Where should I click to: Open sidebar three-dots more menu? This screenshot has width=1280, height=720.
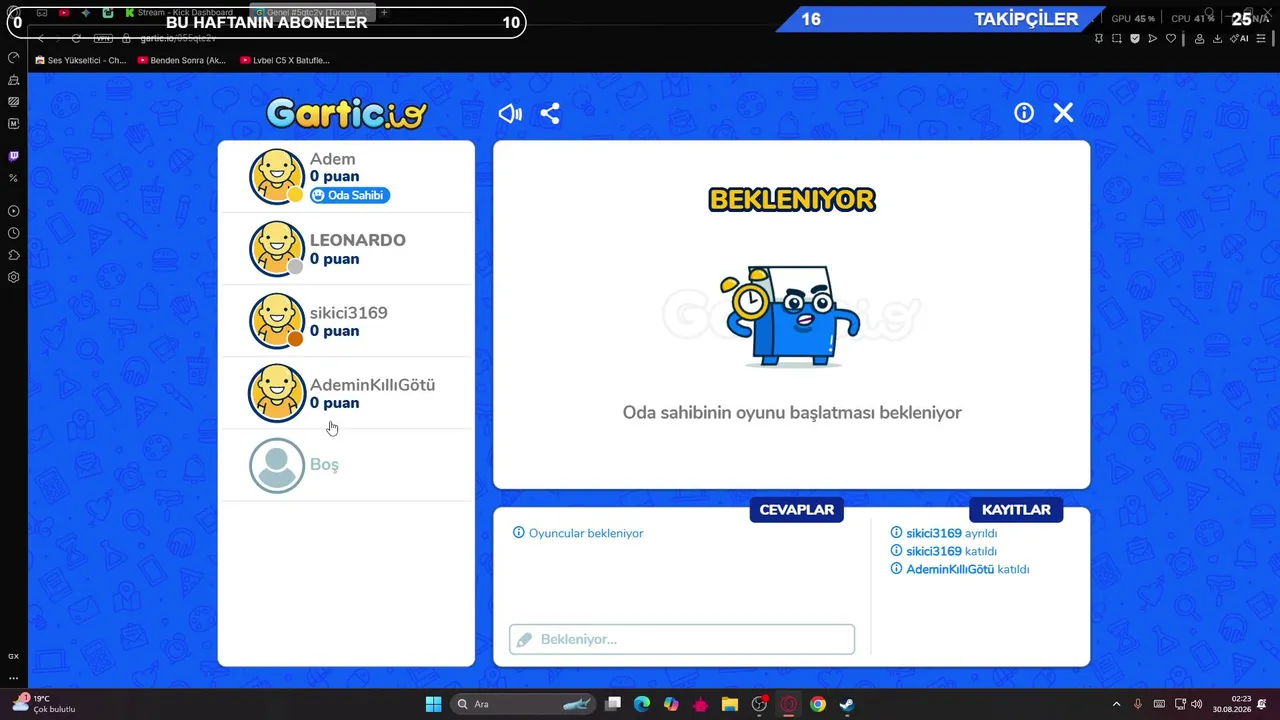click(14, 678)
